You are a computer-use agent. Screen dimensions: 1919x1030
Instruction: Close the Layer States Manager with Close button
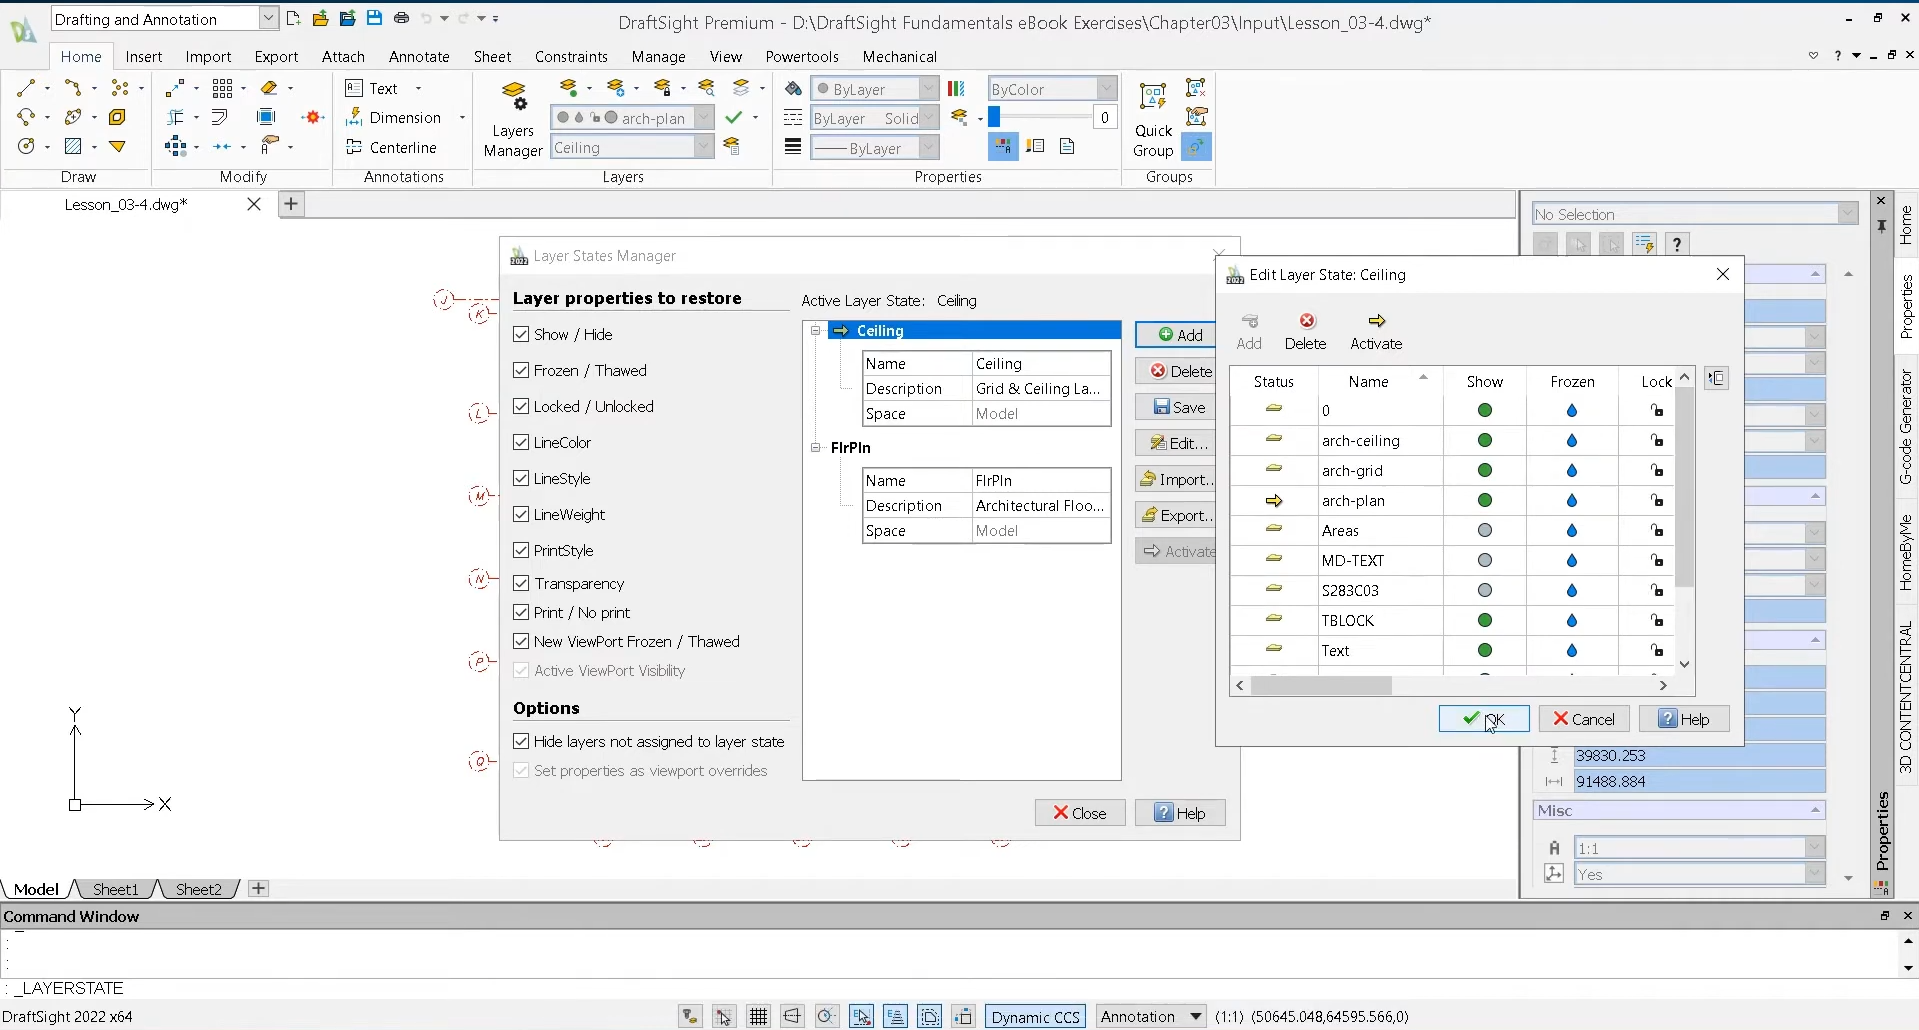tap(1079, 812)
